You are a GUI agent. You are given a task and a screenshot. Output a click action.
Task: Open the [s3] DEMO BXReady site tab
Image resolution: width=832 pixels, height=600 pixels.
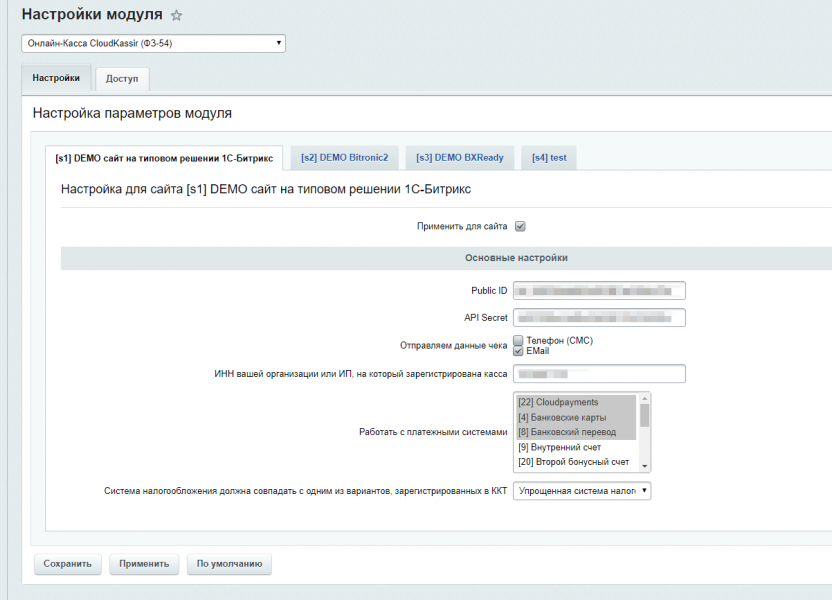click(x=460, y=158)
